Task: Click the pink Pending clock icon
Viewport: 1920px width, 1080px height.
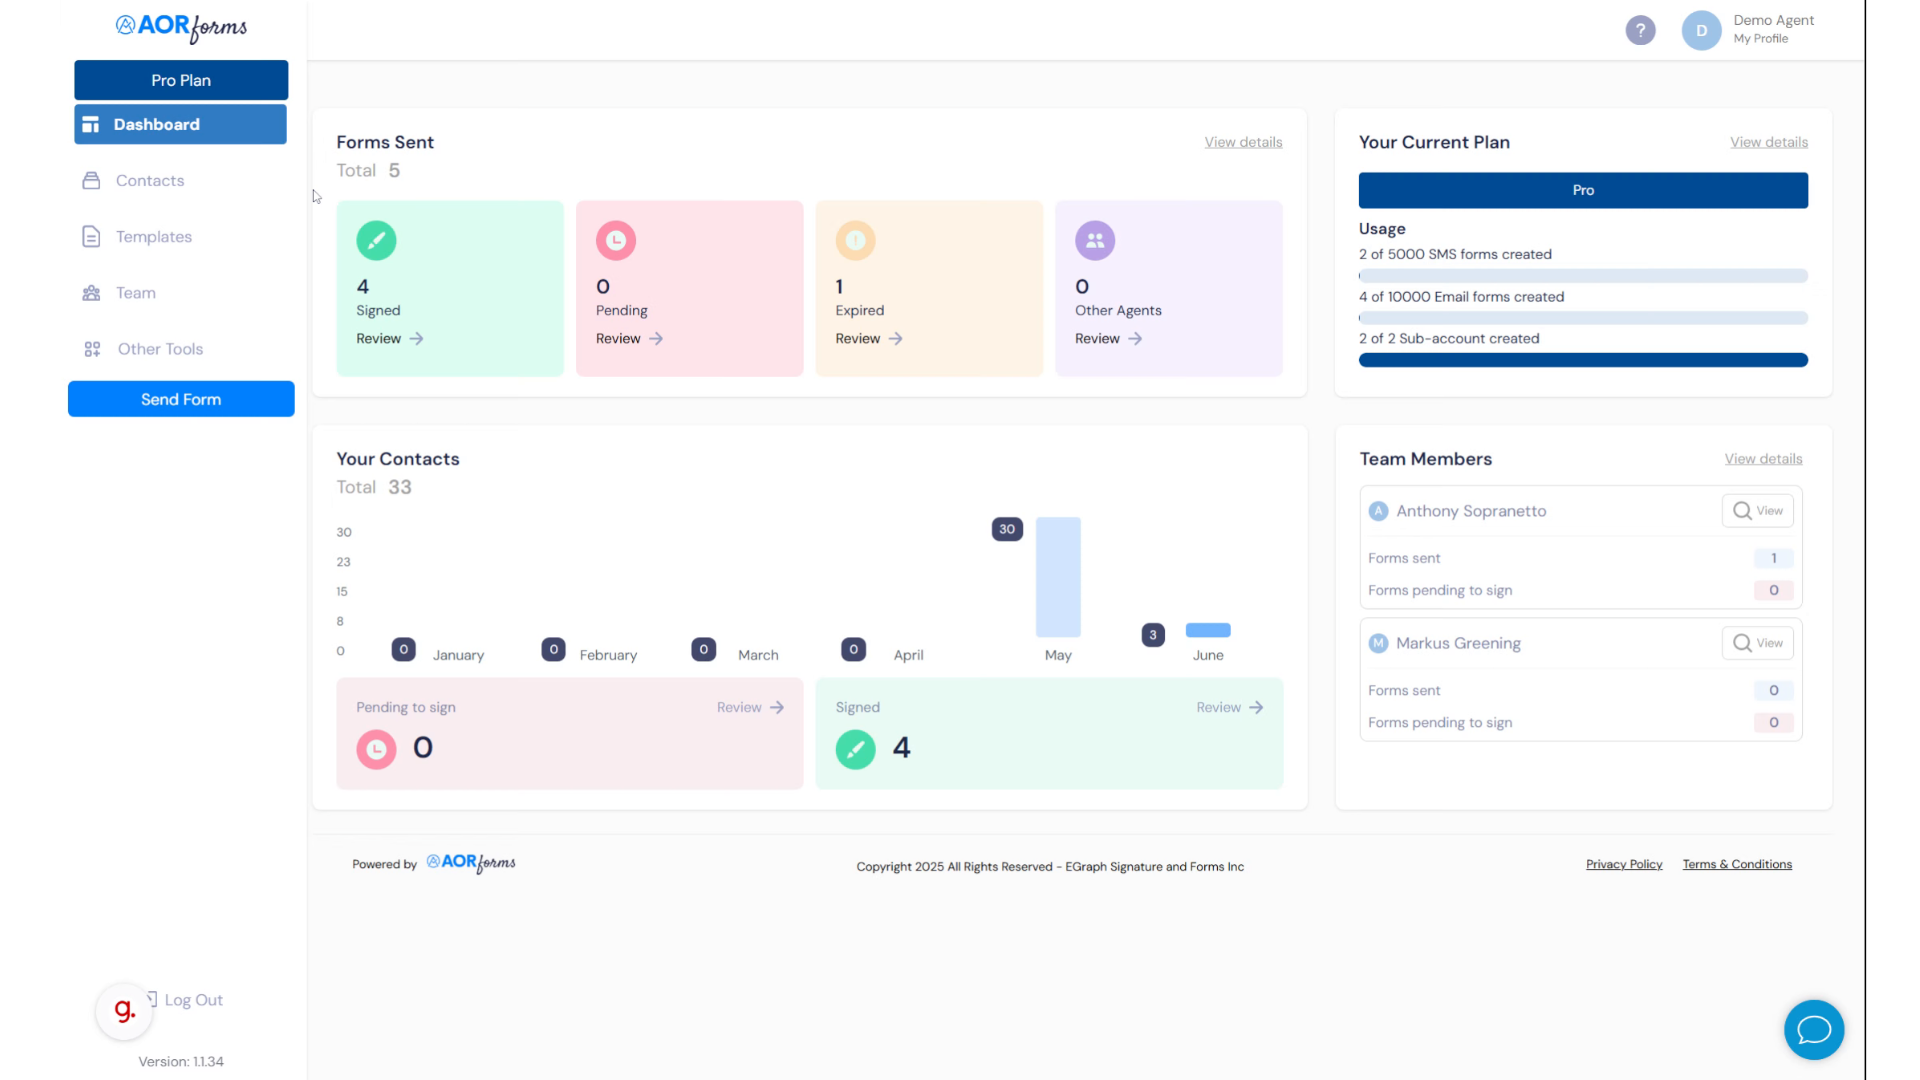Action: point(616,240)
